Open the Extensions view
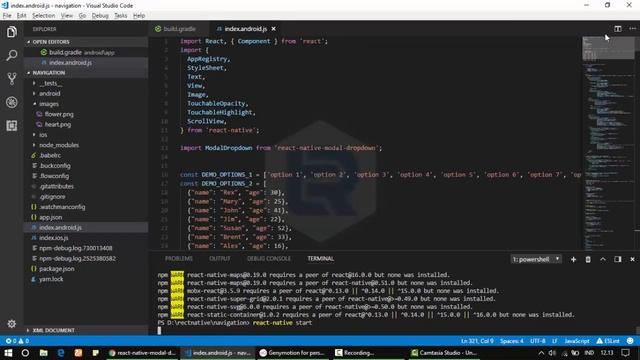The image size is (640, 360). (11, 126)
